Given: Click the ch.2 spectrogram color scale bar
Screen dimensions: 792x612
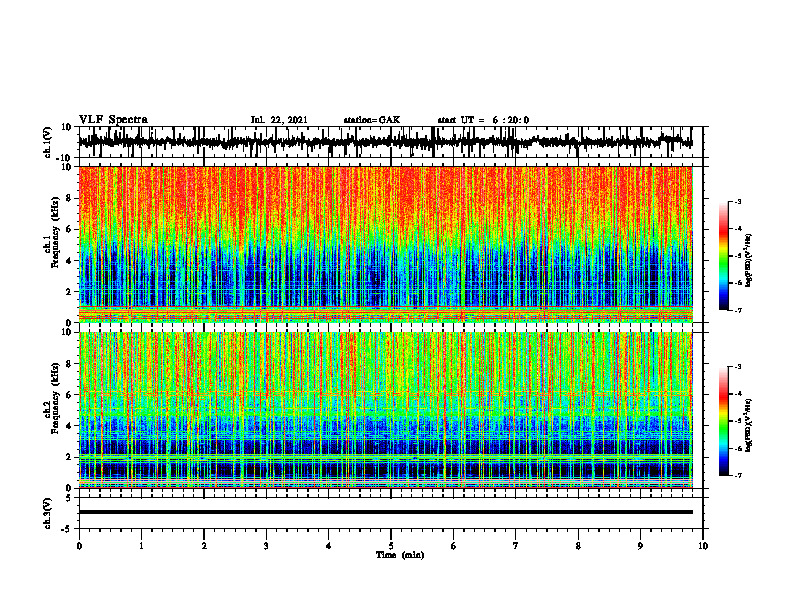Looking at the screenshot, I should point(723,421).
